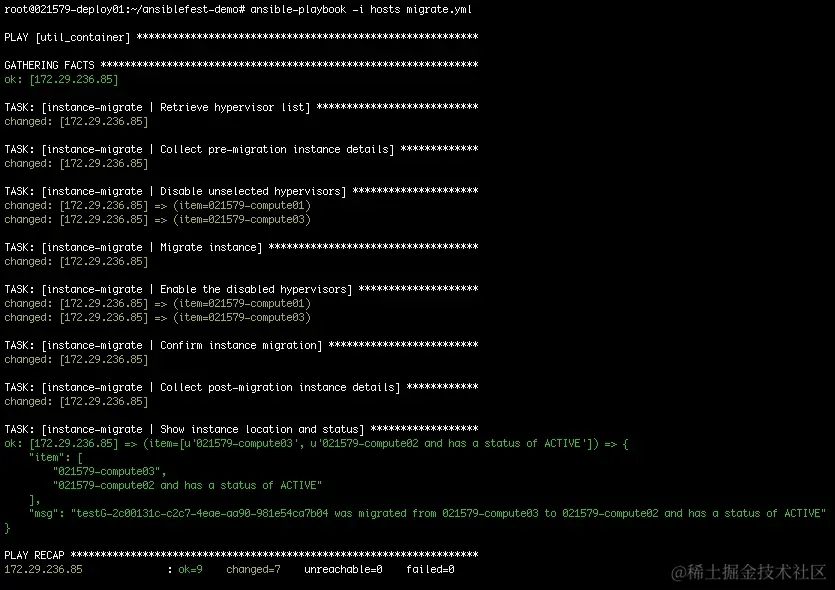Click the '"item": [' JSON line
Screen dimensions: 835x590
56,457
